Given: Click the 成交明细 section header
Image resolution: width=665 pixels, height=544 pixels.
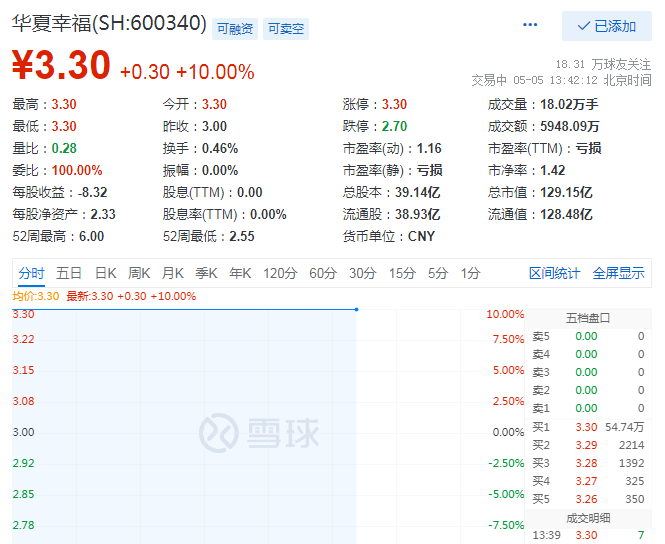Looking at the screenshot, I should [x=588, y=518].
